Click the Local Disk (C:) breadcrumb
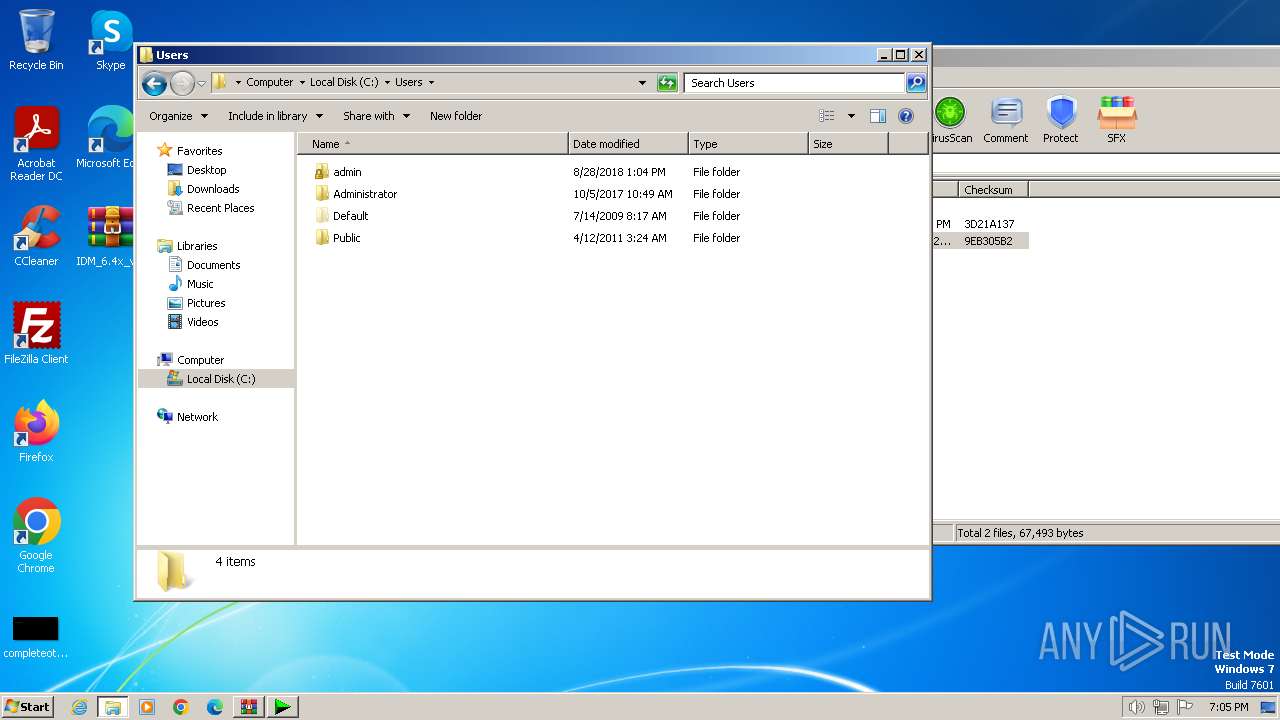The height and width of the screenshot is (720, 1280). point(344,83)
